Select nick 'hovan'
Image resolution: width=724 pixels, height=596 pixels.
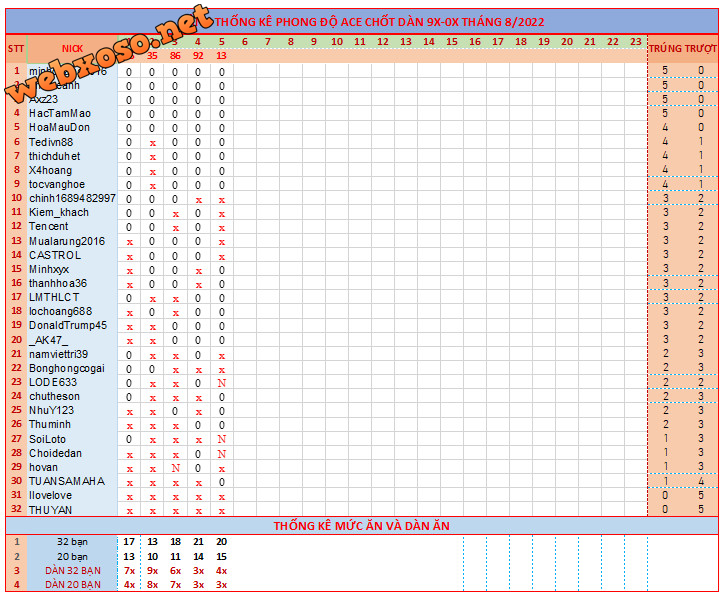click(x=43, y=467)
